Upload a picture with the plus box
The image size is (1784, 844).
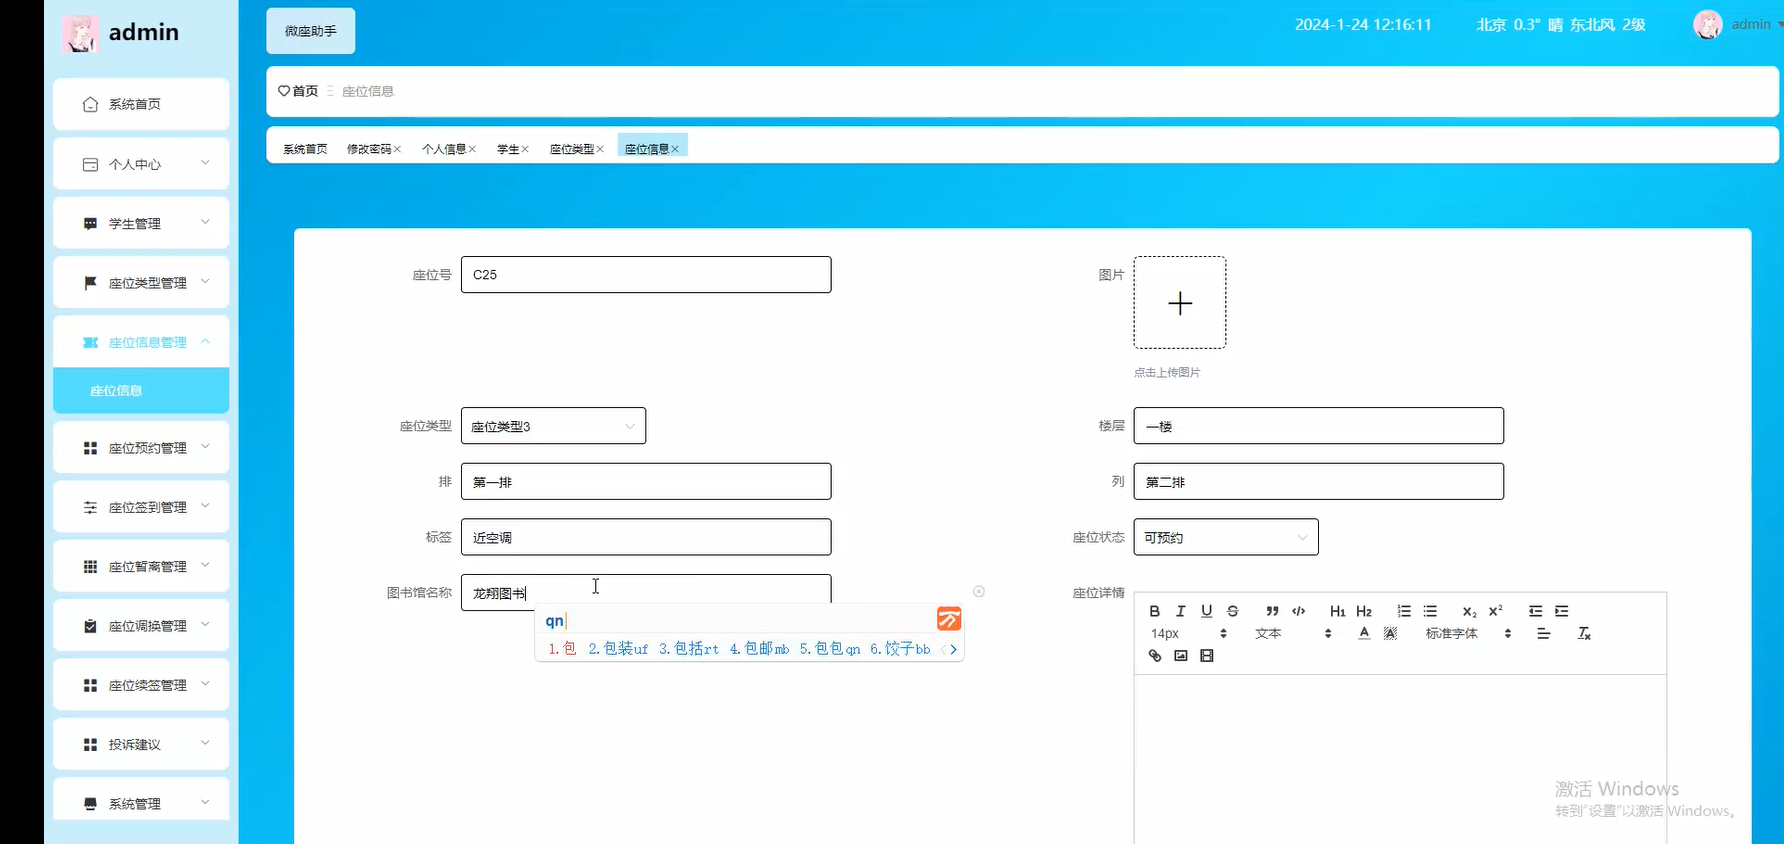[x=1180, y=303]
